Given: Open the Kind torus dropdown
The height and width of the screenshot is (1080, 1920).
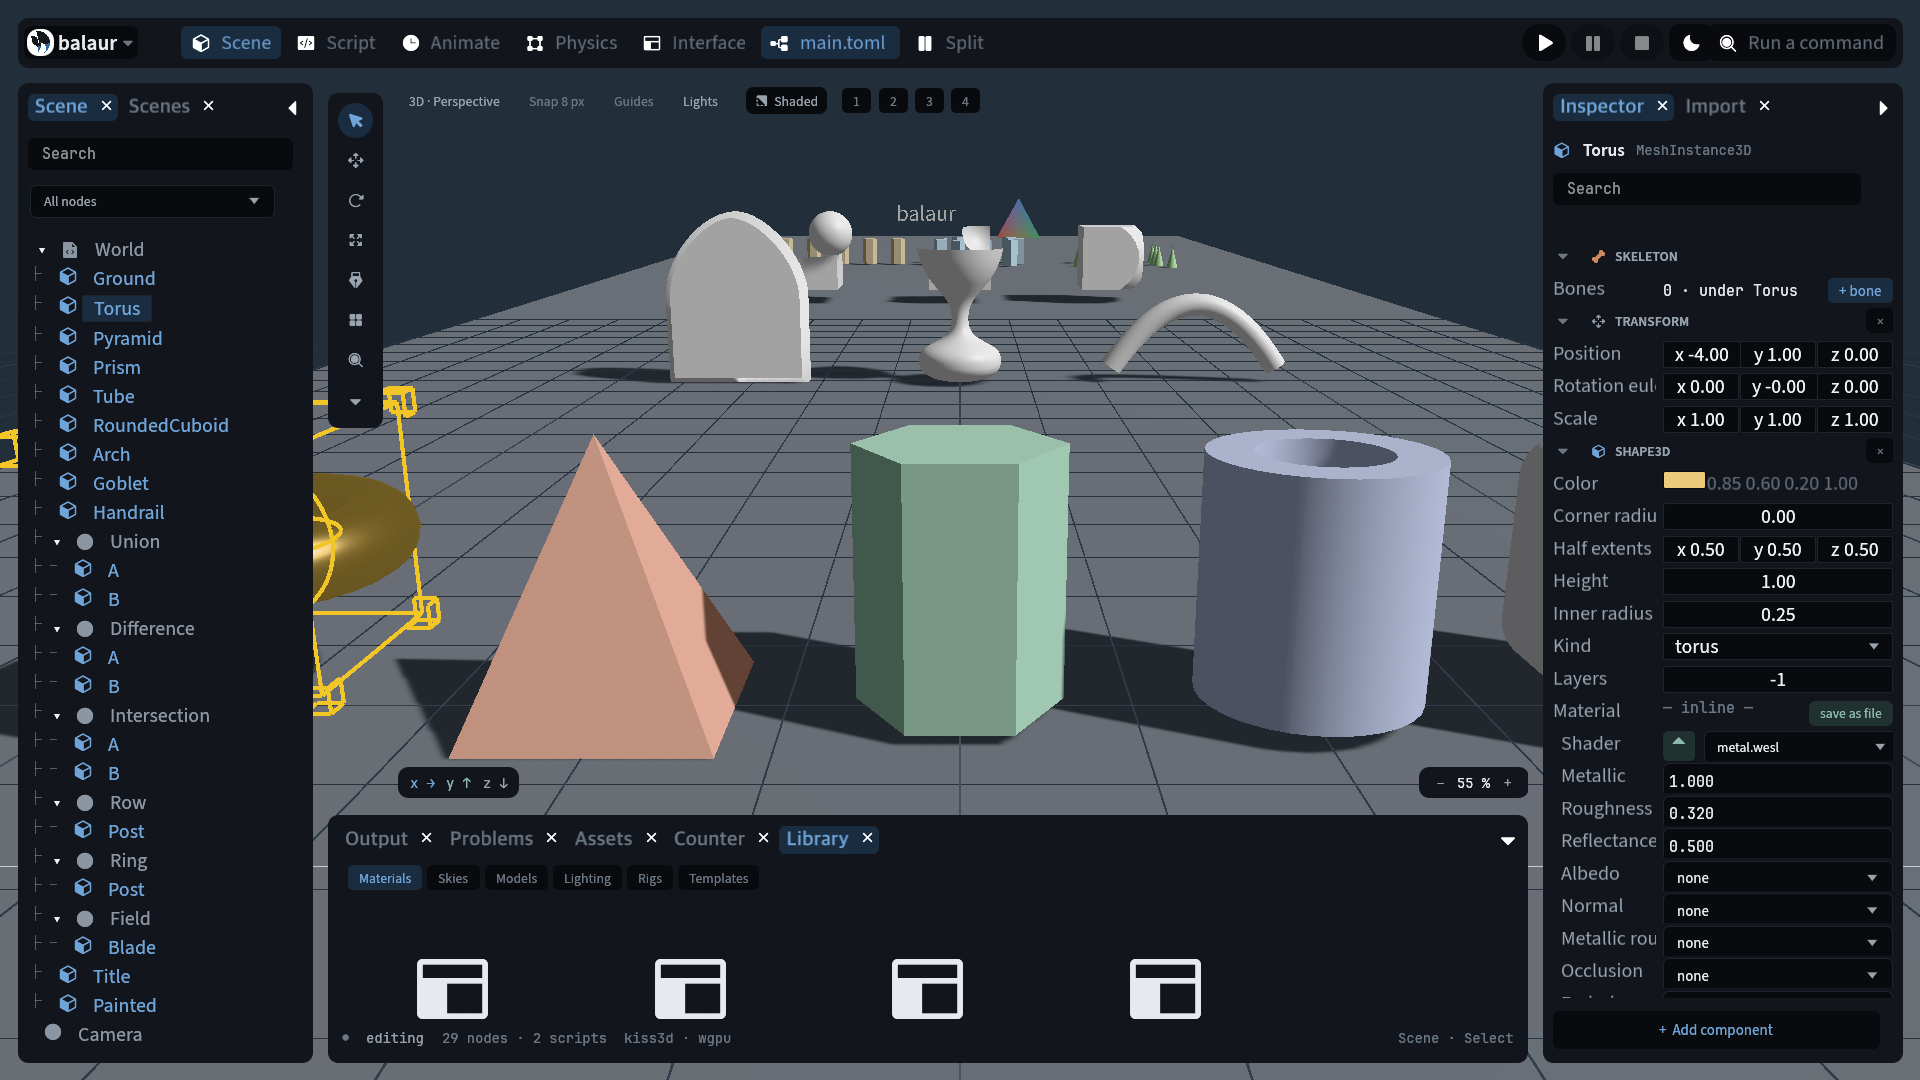Looking at the screenshot, I should click(x=1777, y=646).
